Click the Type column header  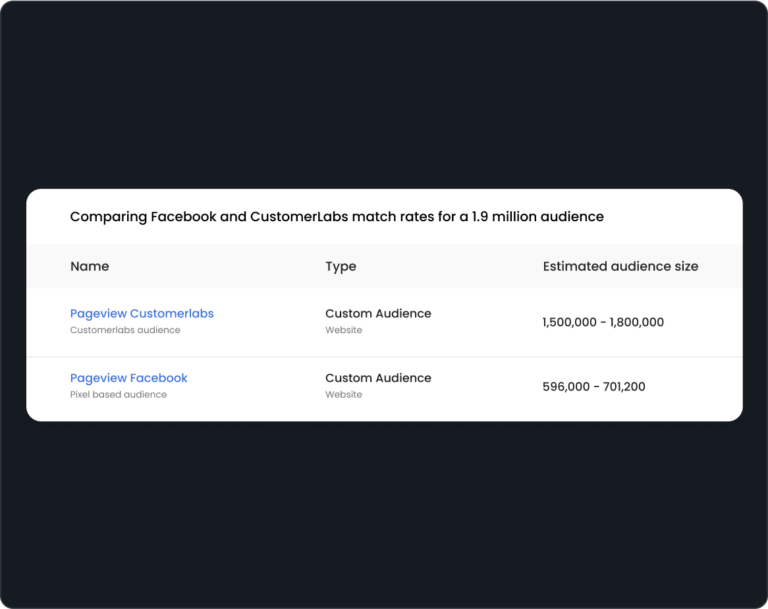(341, 267)
